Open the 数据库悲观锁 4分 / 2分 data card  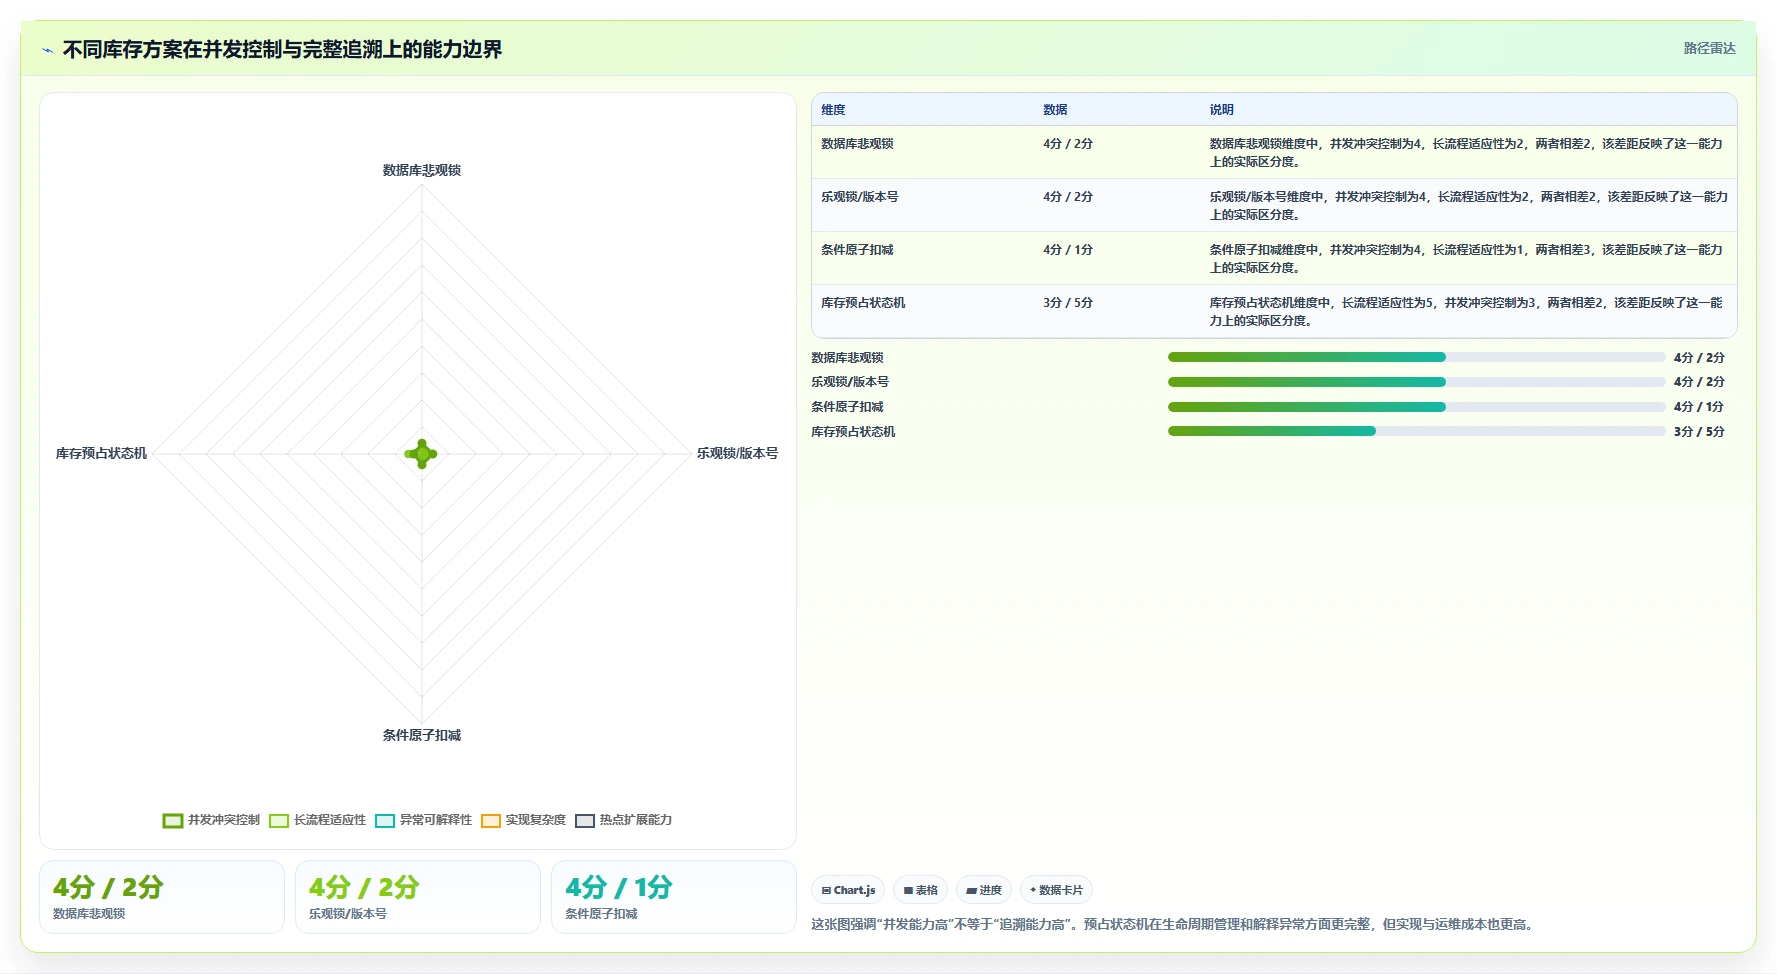[x=162, y=897]
